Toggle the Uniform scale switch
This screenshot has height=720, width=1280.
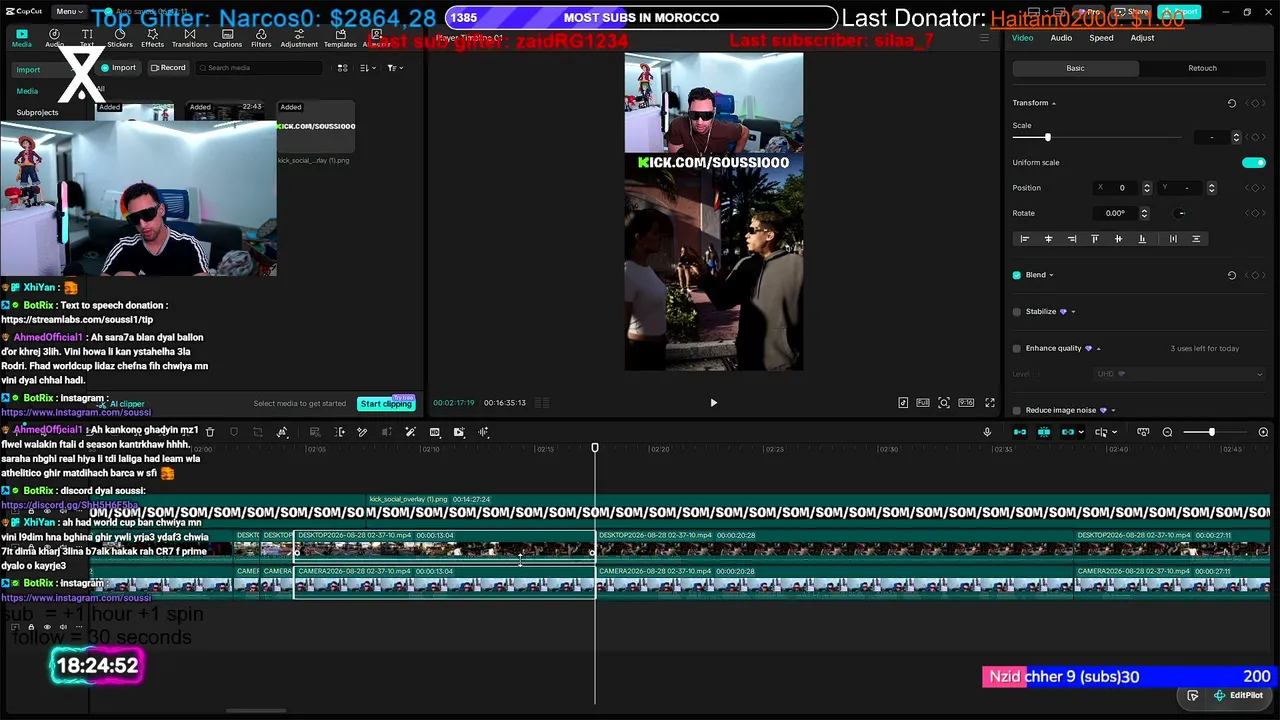pos(1254,163)
